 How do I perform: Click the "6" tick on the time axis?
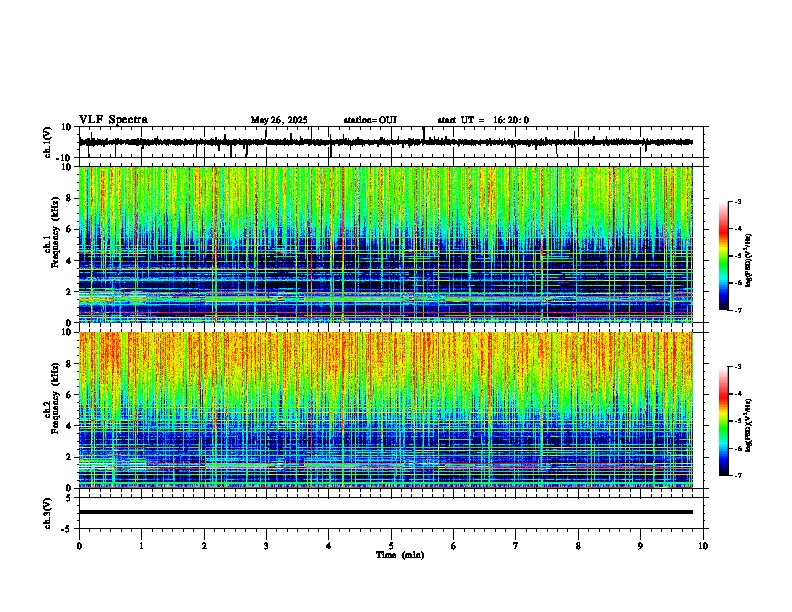(454, 546)
